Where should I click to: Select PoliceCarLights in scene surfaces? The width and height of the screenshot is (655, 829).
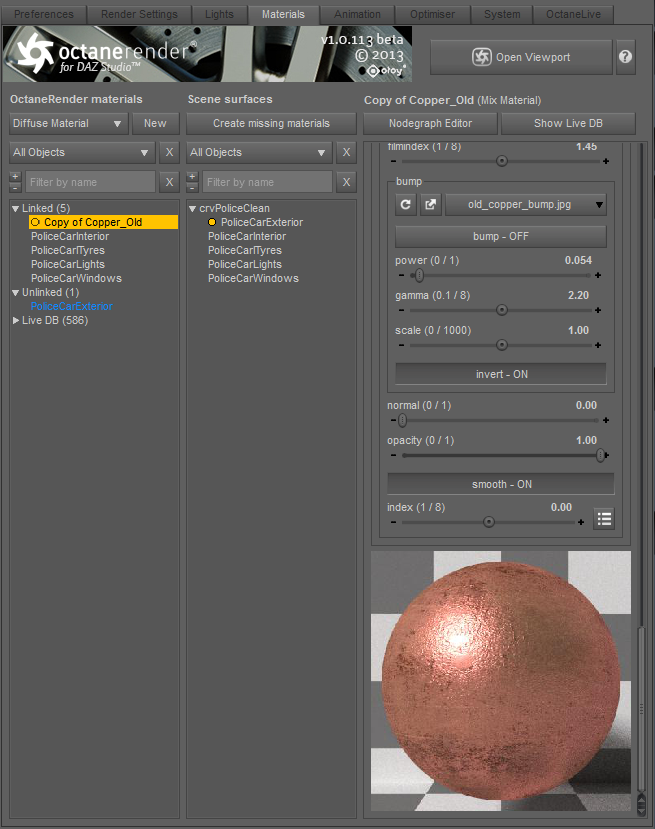click(x=245, y=264)
